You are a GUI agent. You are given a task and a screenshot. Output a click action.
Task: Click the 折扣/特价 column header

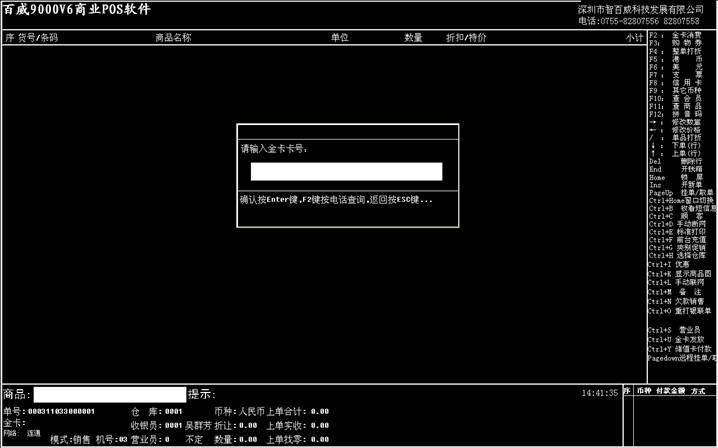coord(466,38)
